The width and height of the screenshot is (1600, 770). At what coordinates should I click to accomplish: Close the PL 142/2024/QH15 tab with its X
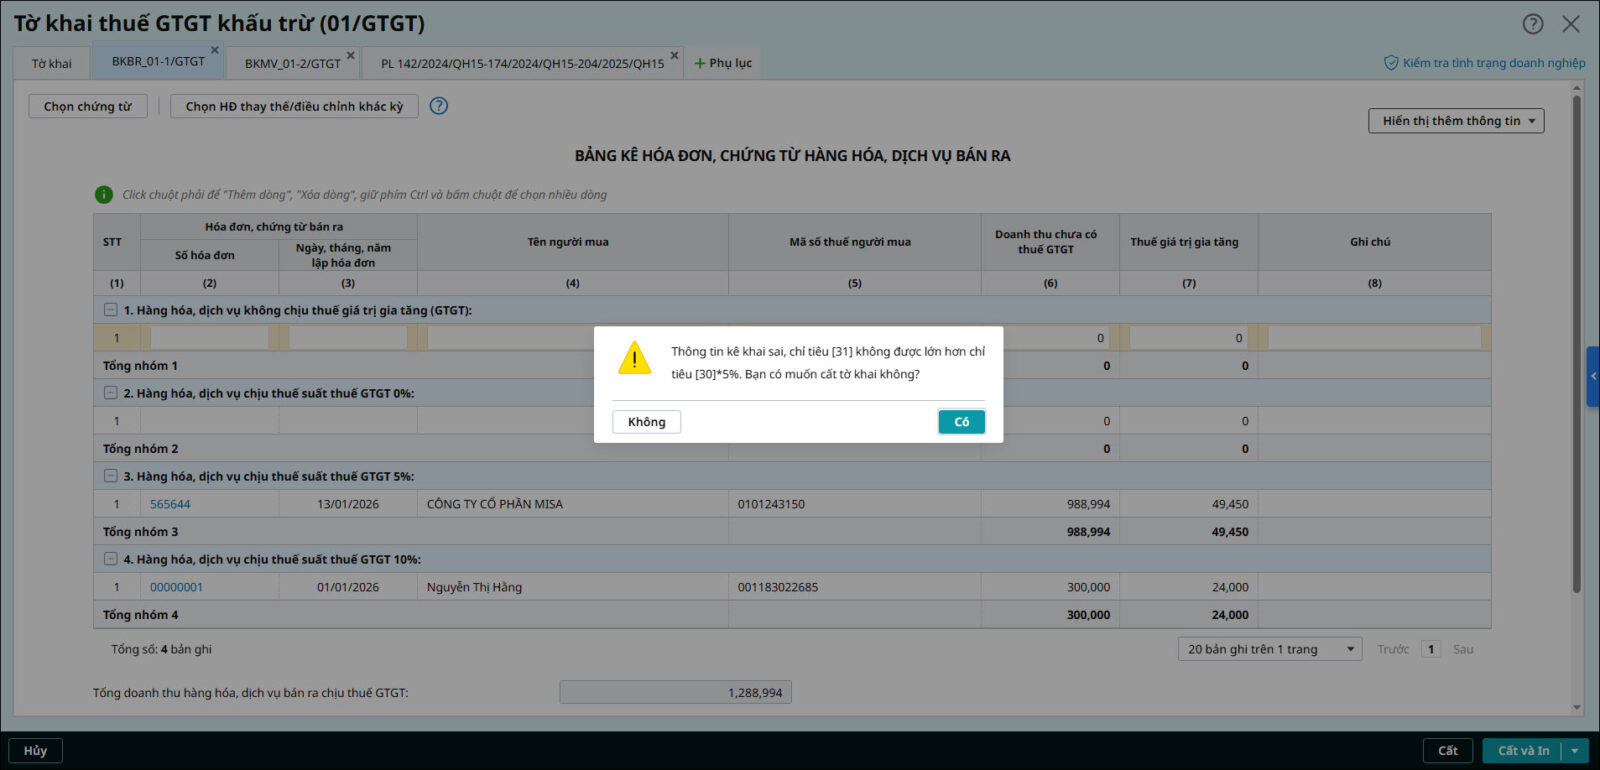(674, 56)
